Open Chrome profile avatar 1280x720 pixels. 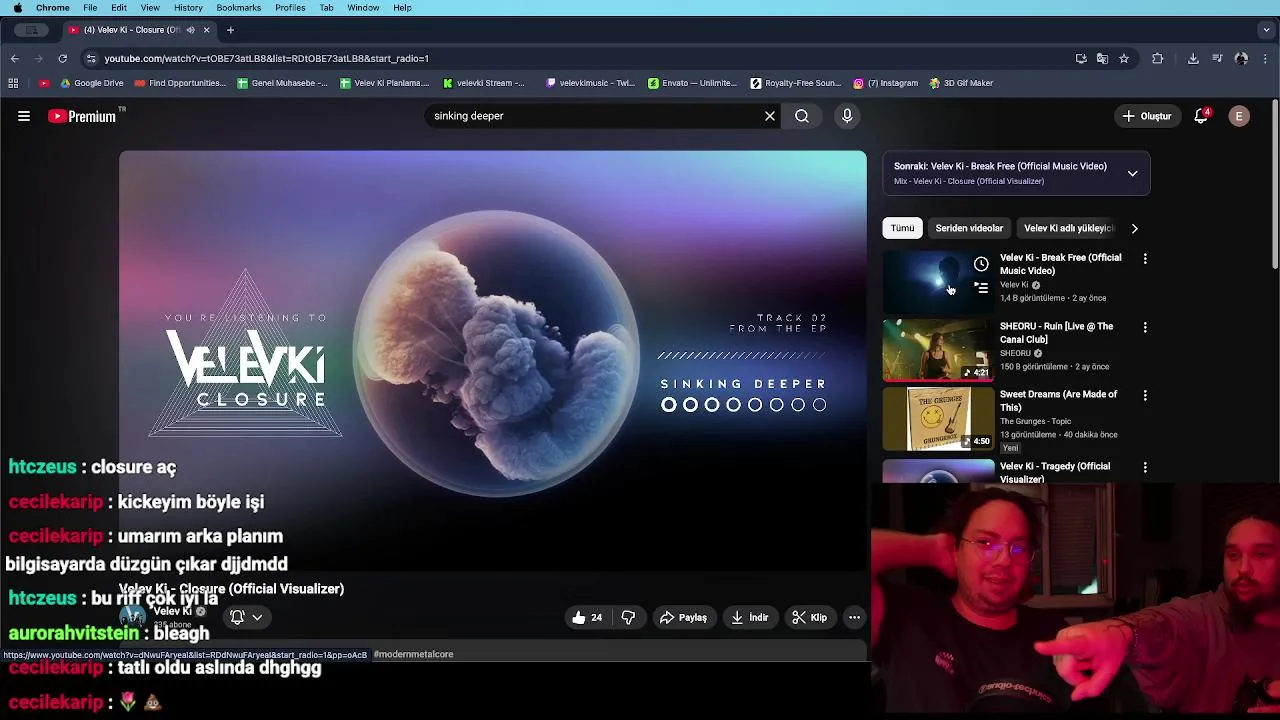click(x=1241, y=58)
